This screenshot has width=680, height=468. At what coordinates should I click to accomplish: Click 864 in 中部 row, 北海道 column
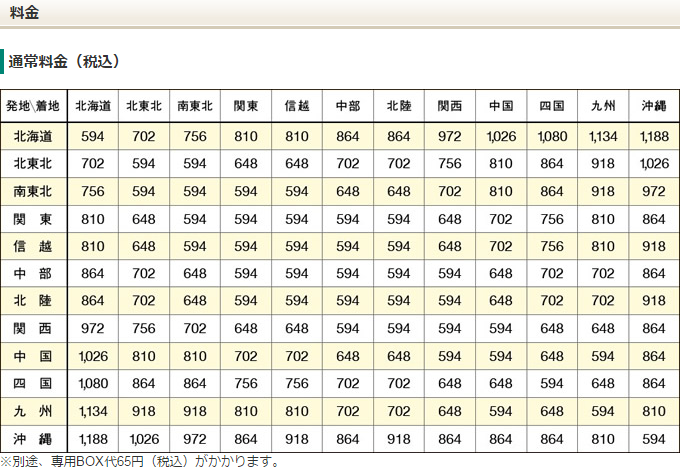[x=93, y=274]
